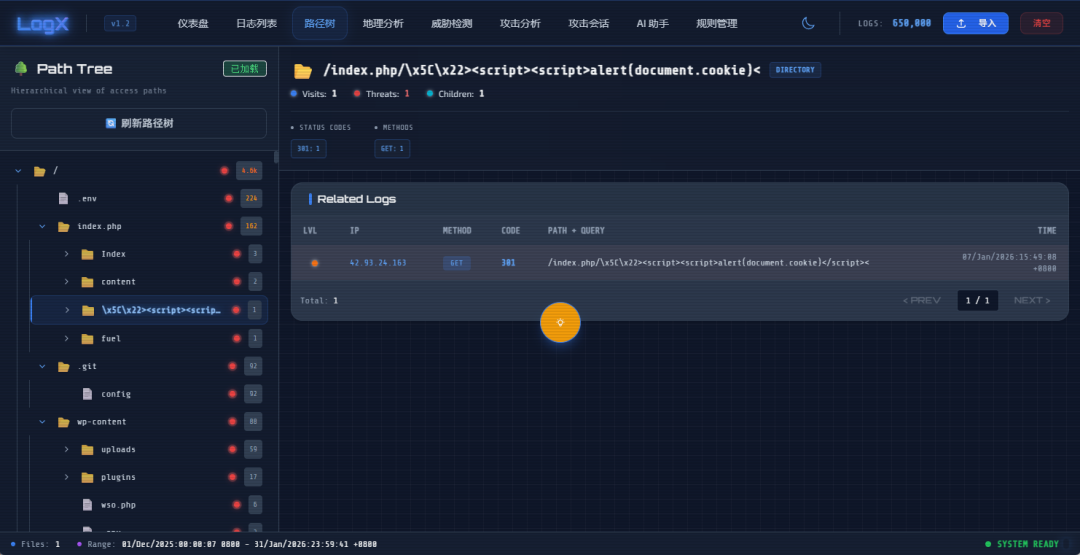
Task: Click the 1 / 1 page indicator
Action: [977, 300]
